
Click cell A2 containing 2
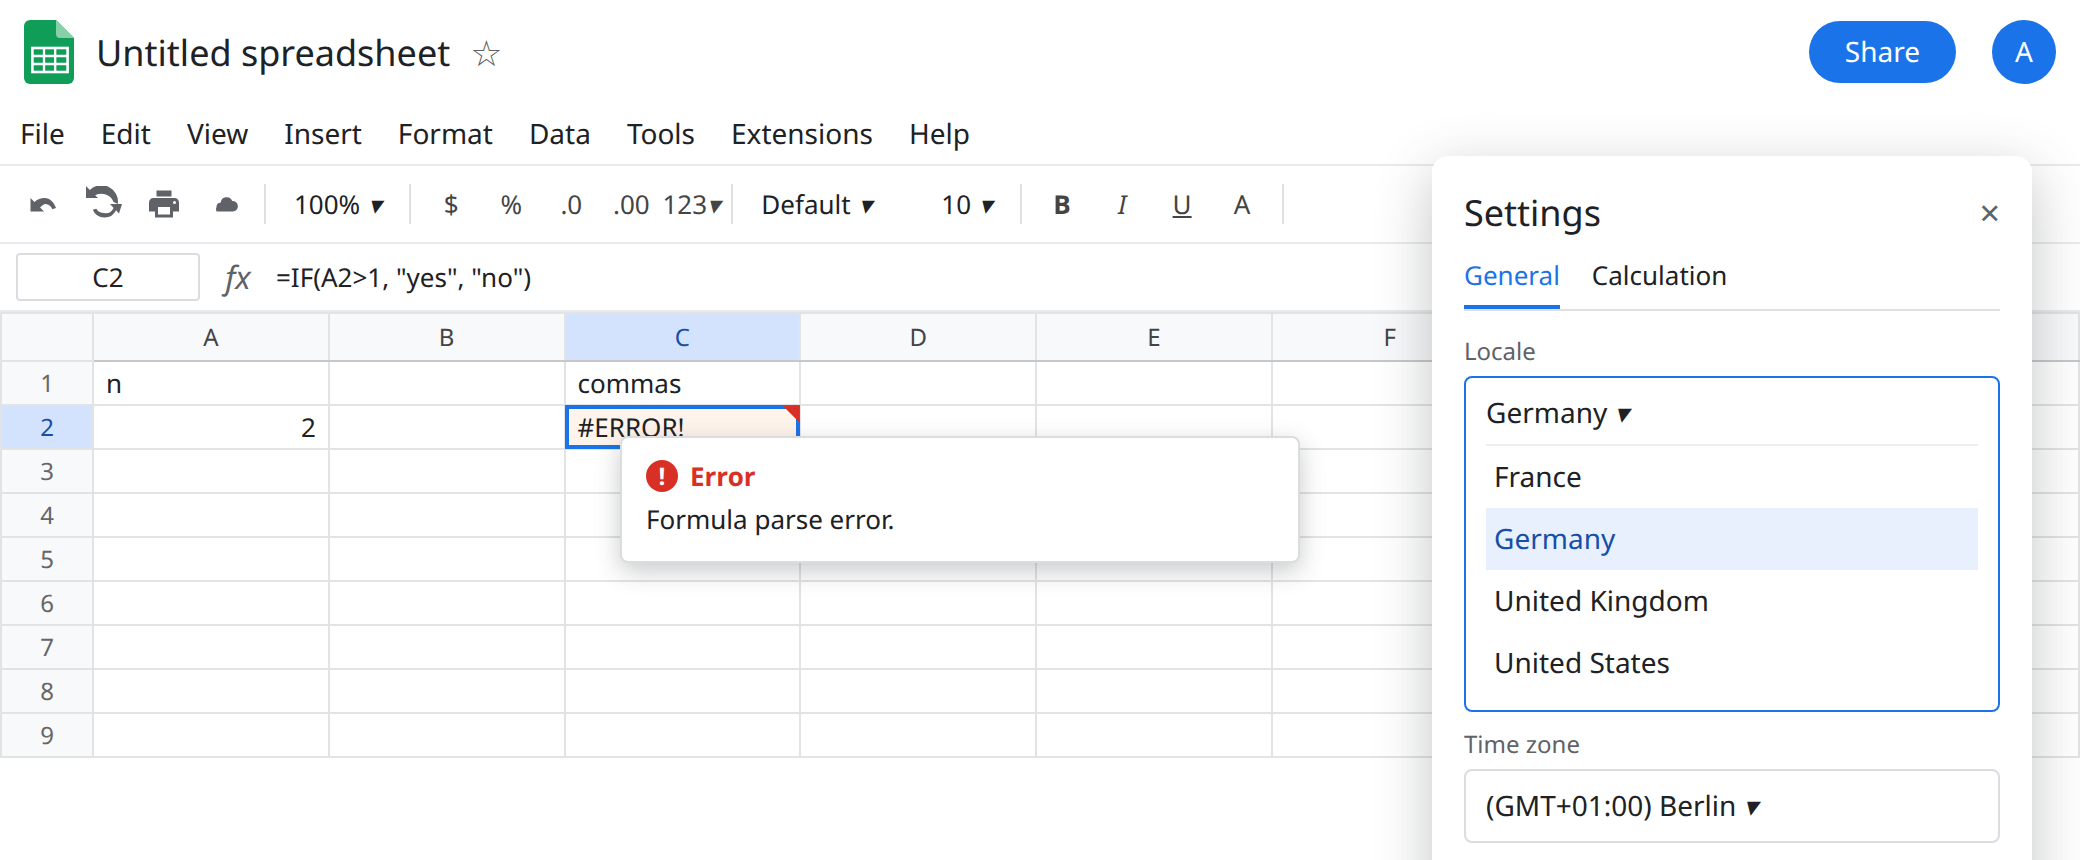click(x=211, y=427)
